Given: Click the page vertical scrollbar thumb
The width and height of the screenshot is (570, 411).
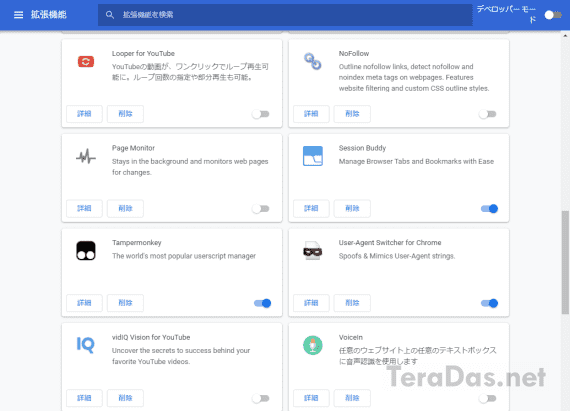Looking at the screenshot, I should (x=565, y=262).
